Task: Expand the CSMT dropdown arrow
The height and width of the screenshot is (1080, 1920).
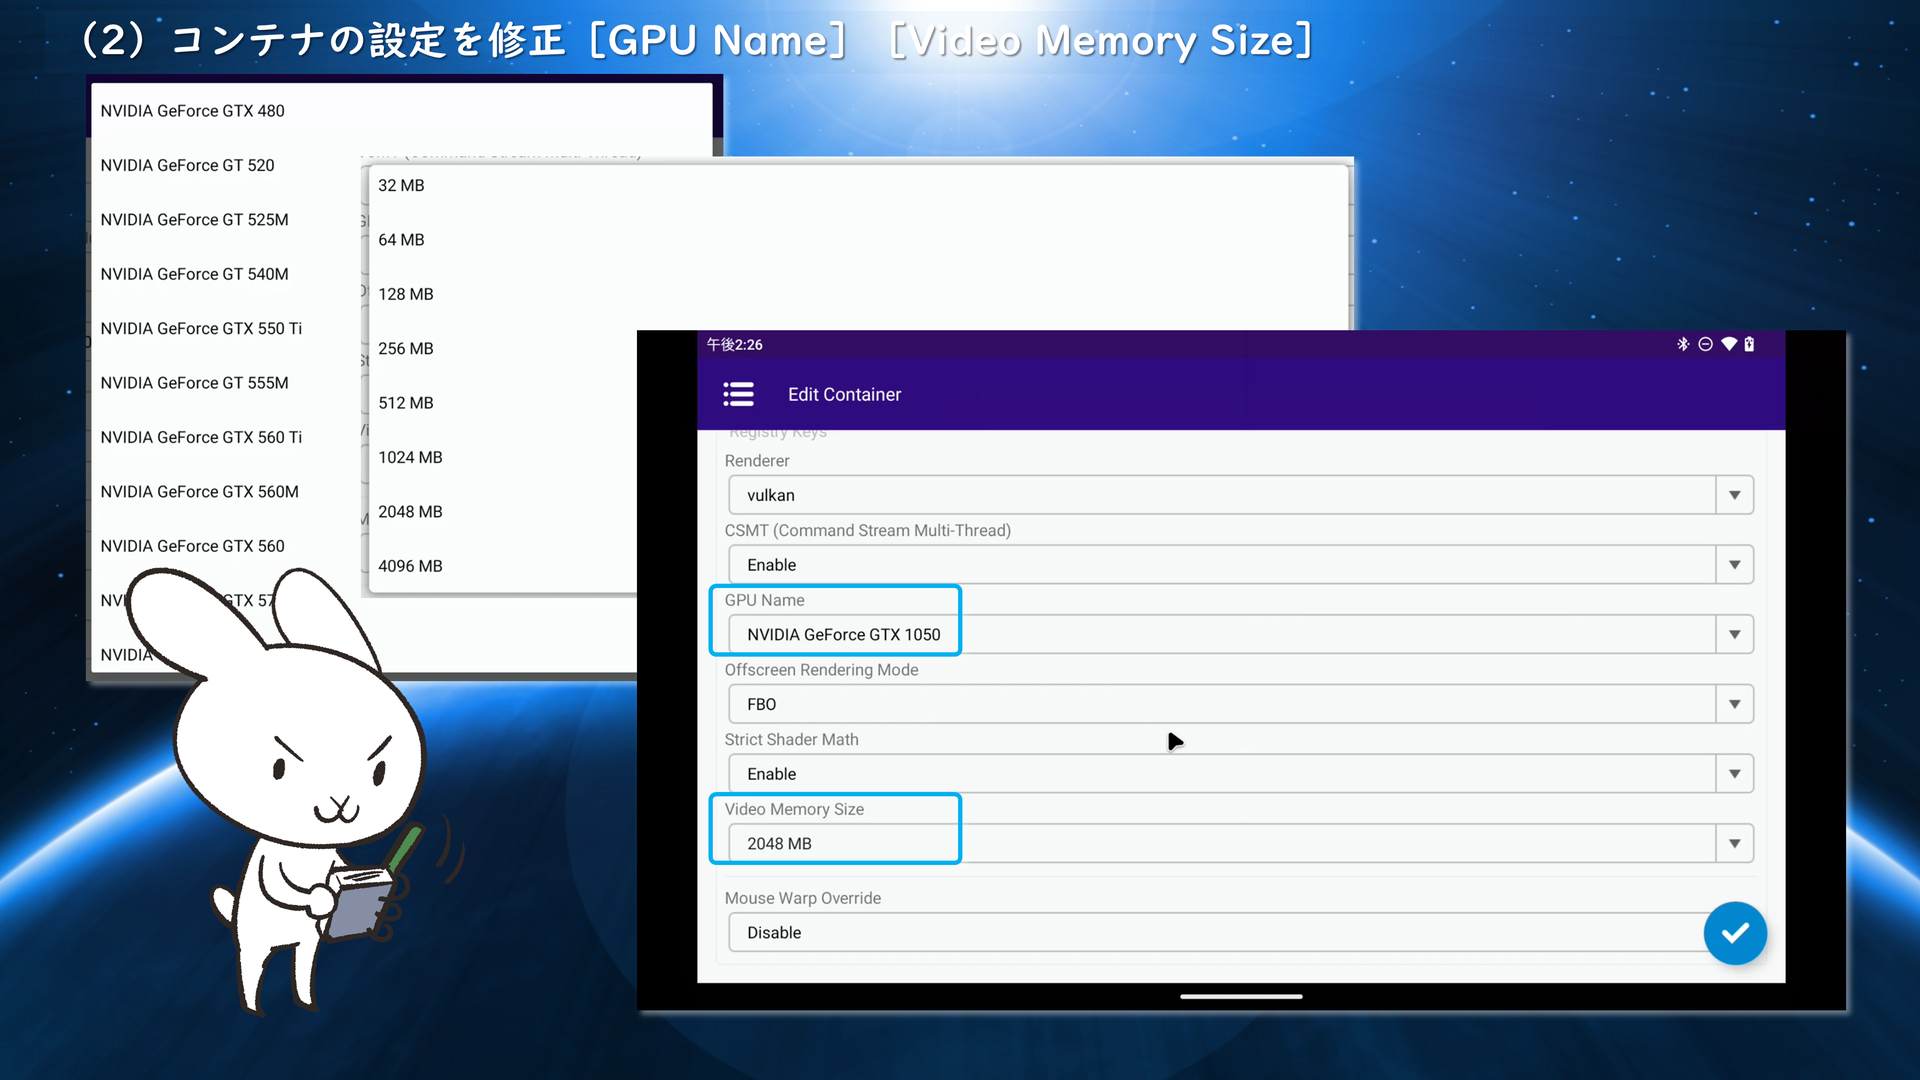Action: click(x=1735, y=565)
